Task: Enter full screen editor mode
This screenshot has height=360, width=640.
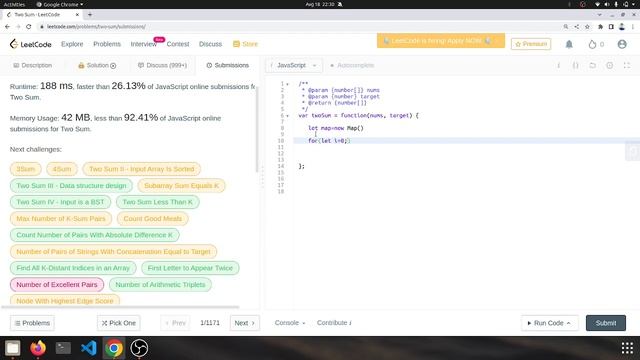Action: point(627,65)
